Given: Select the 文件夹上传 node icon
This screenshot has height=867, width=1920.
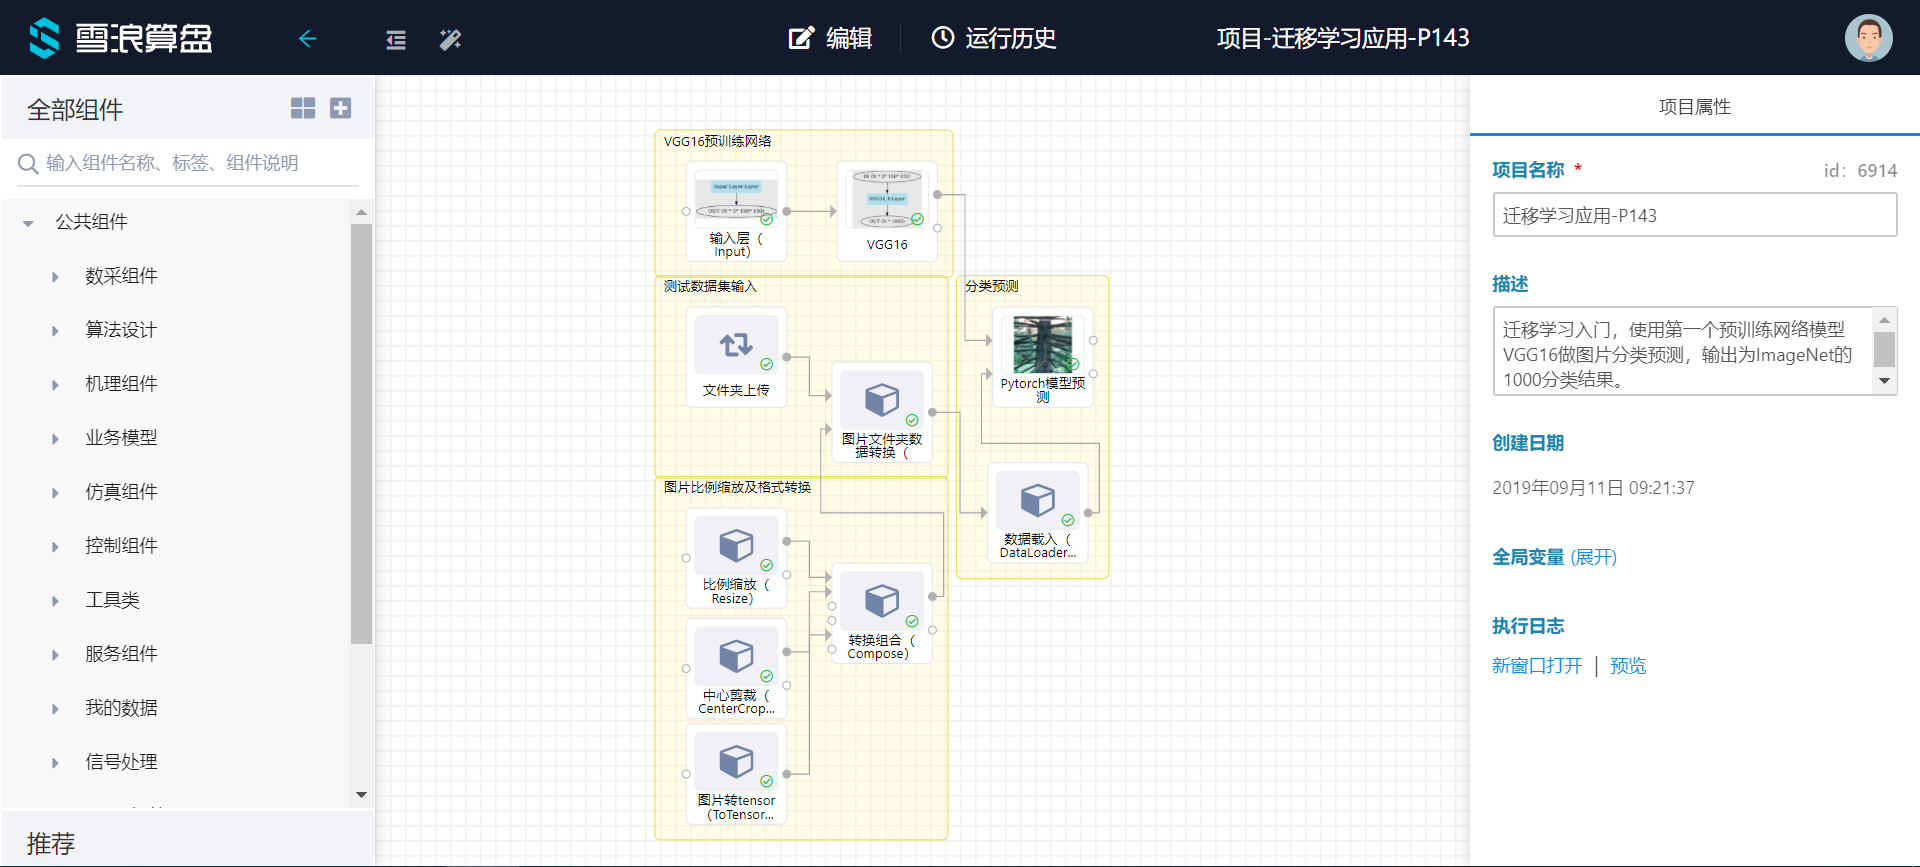Looking at the screenshot, I should [736, 346].
